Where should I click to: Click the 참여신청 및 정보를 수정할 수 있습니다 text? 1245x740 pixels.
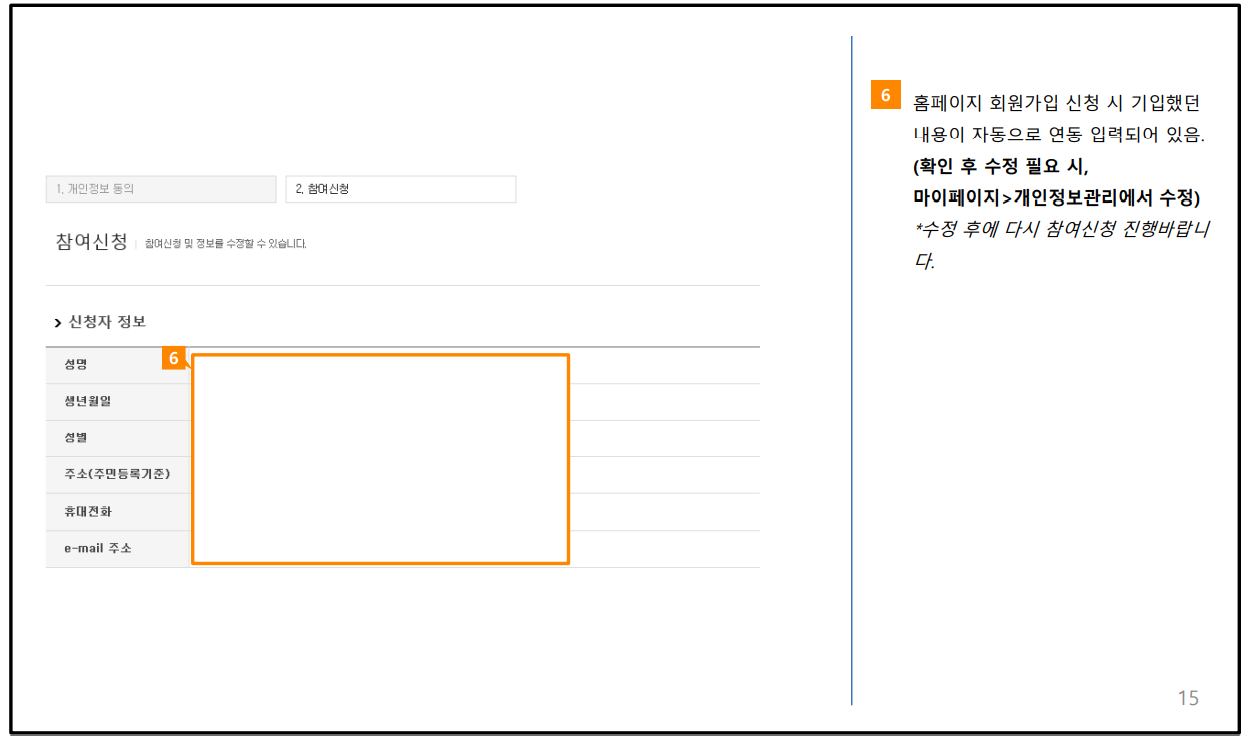pos(225,242)
